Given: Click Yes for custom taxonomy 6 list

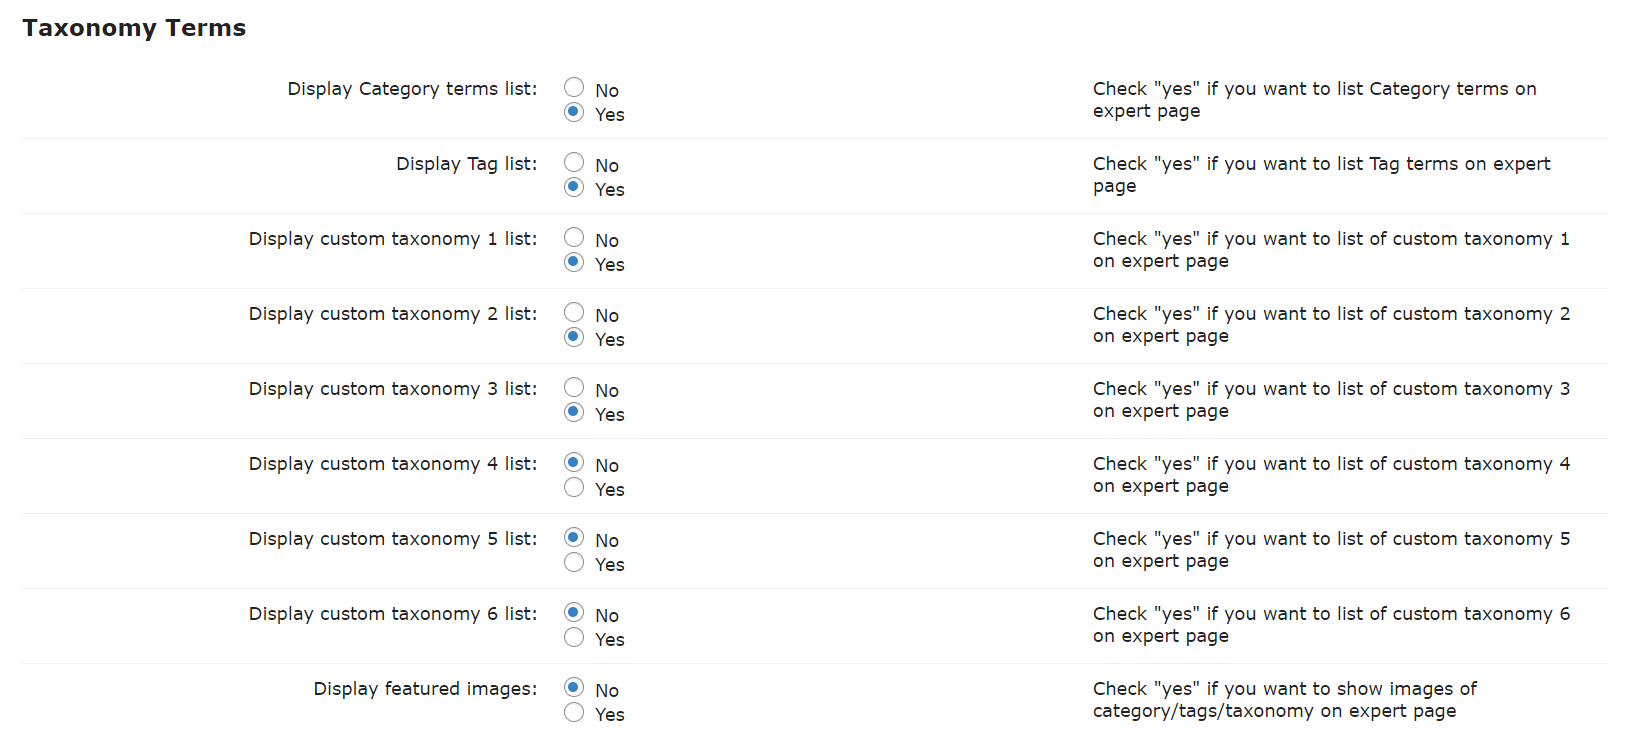Looking at the screenshot, I should coord(574,637).
